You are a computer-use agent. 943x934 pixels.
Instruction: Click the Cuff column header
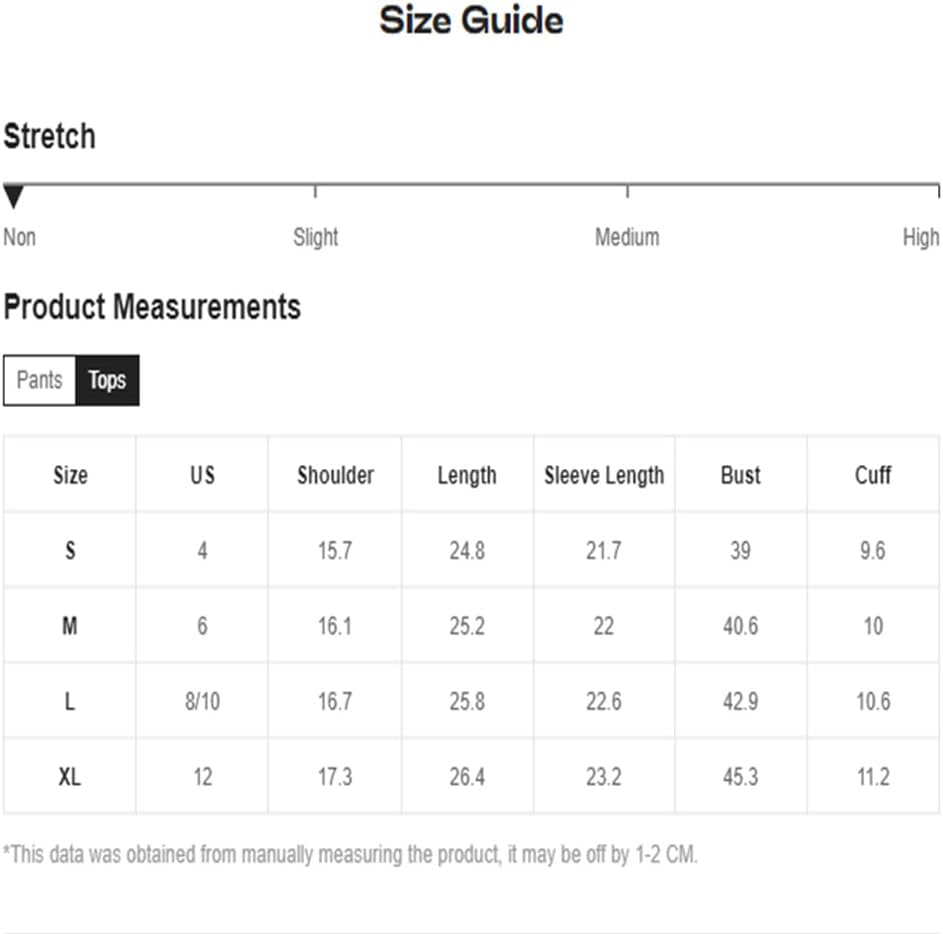(x=873, y=475)
